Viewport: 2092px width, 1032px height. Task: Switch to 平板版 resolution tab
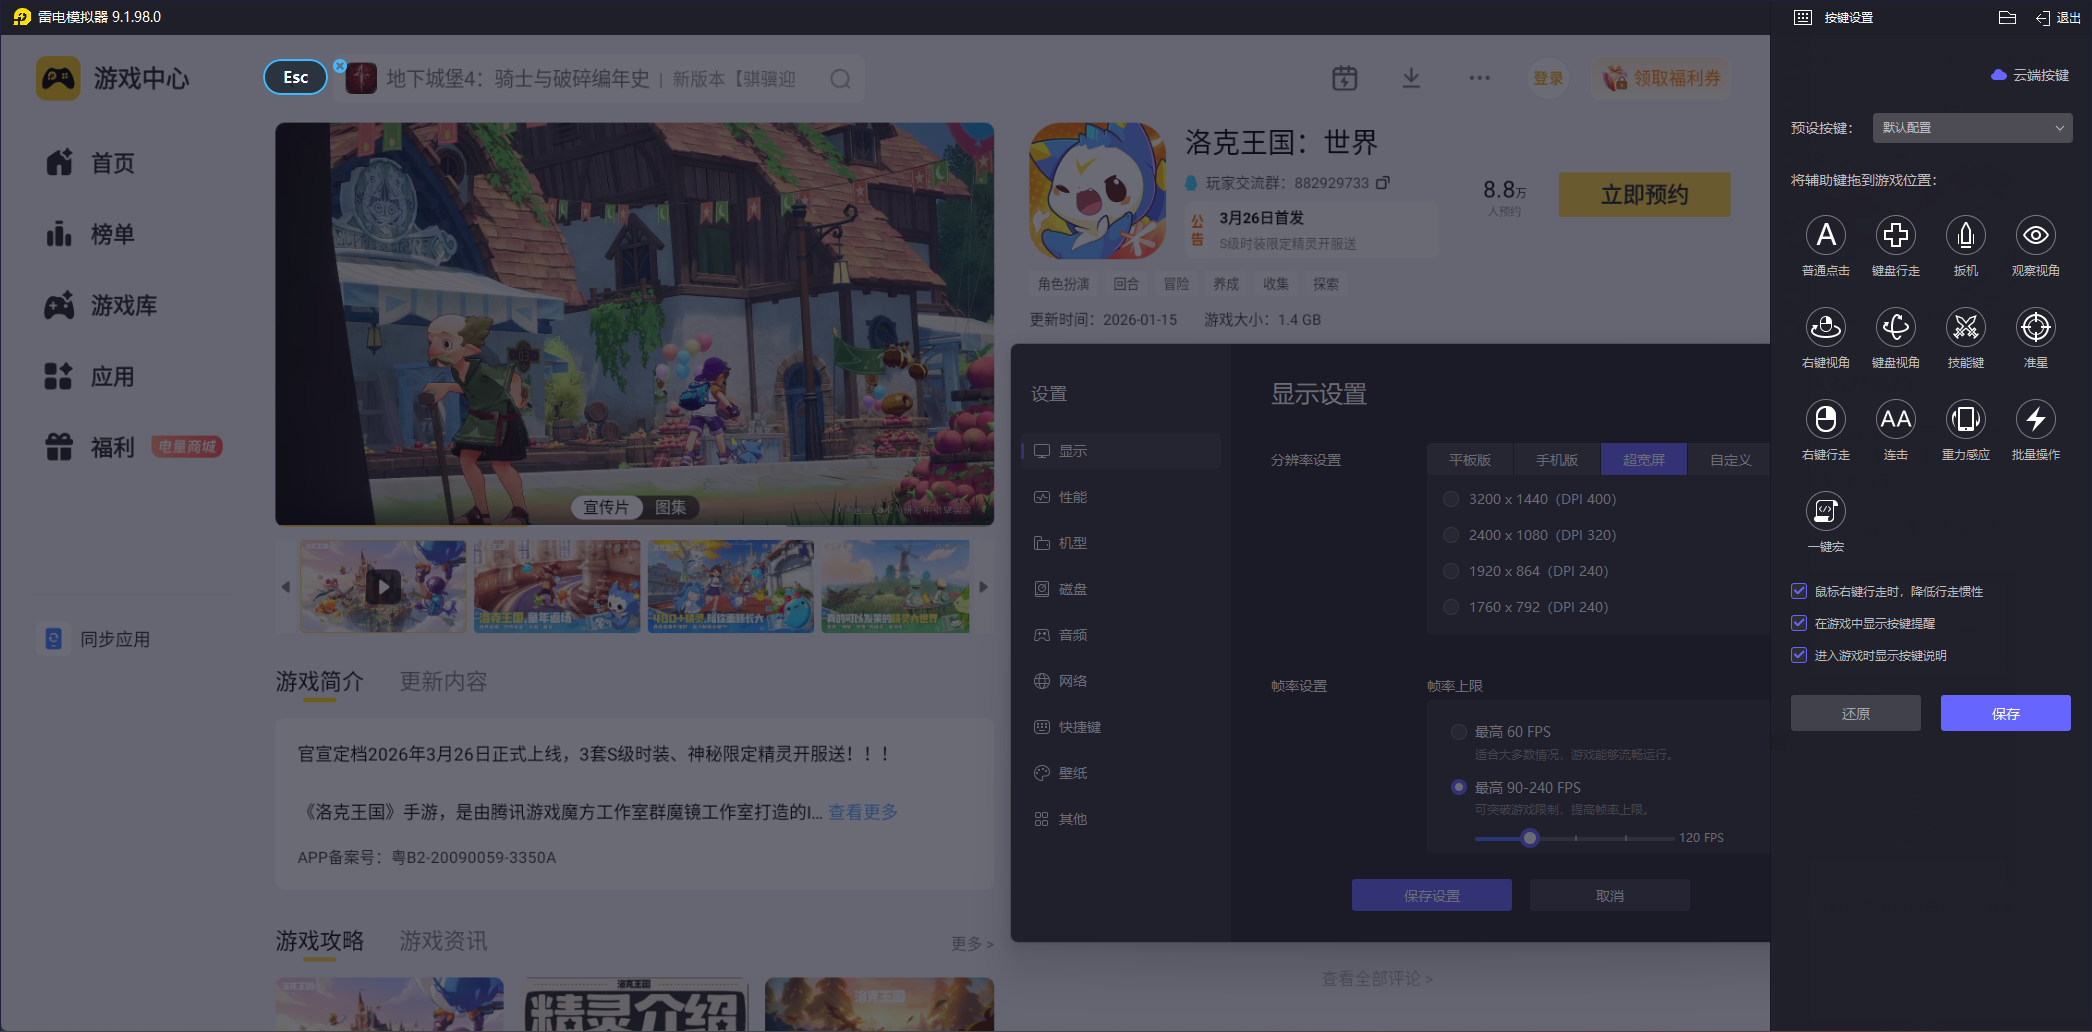coord(1470,460)
